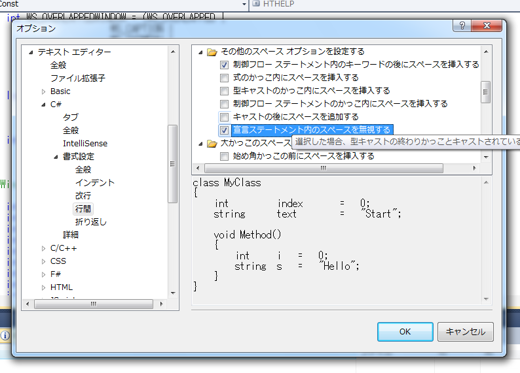Close the オプション dialog
Image resolution: width=520 pixels, height=373 pixels.
coord(487,25)
